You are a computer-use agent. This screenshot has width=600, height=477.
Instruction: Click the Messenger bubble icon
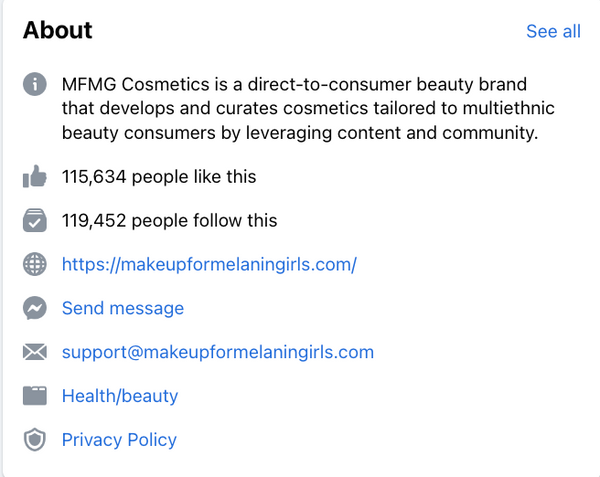click(x=35, y=308)
